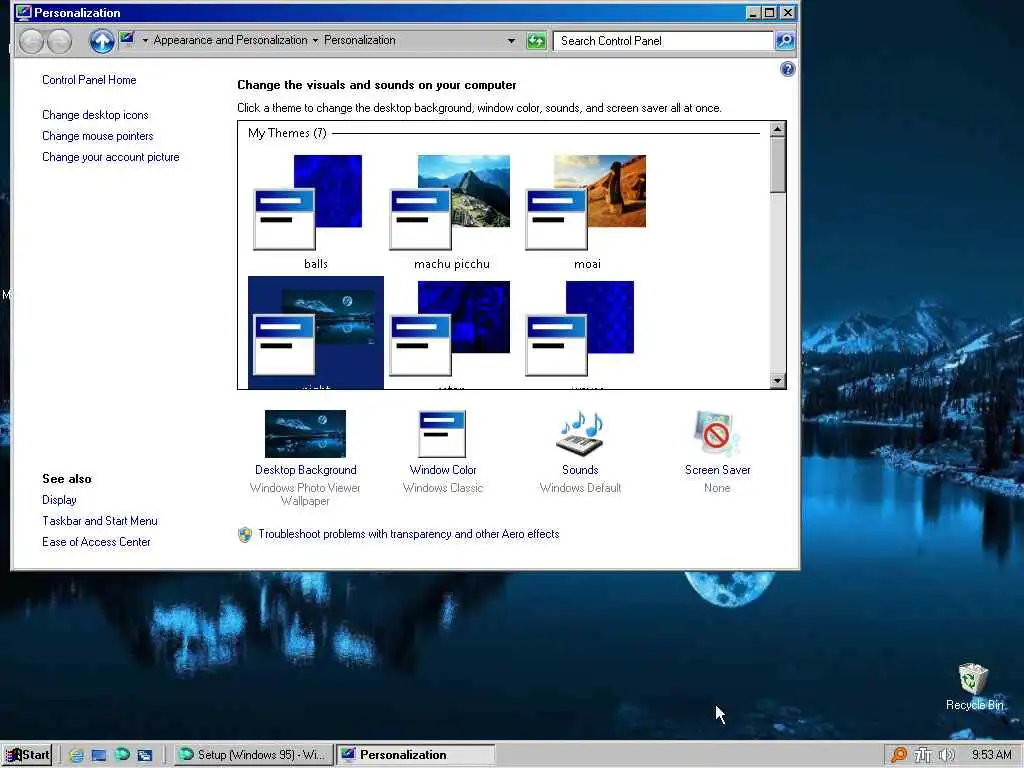Open Change your account picture
1024x768 pixels.
tap(111, 157)
